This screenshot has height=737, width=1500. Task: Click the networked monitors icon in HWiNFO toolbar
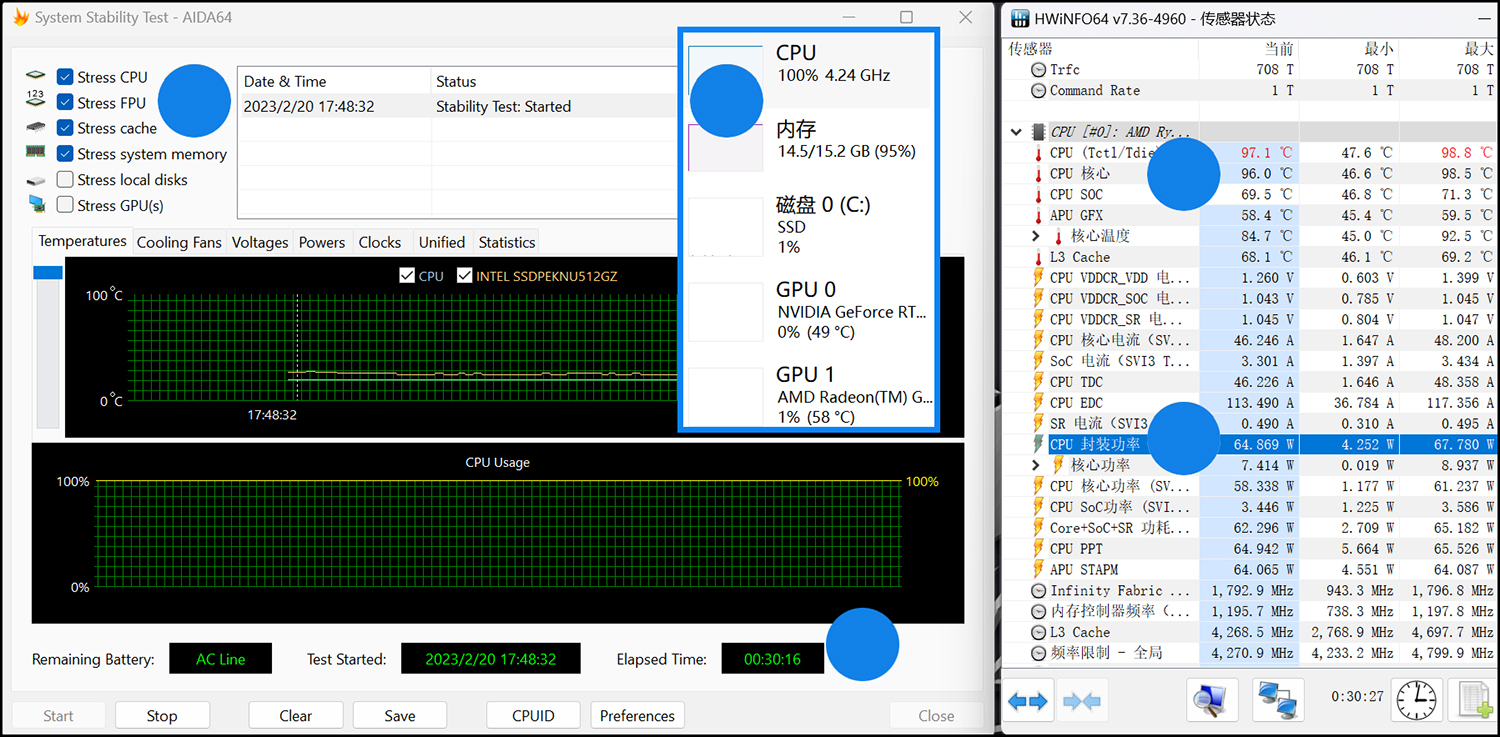[x=1278, y=700]
